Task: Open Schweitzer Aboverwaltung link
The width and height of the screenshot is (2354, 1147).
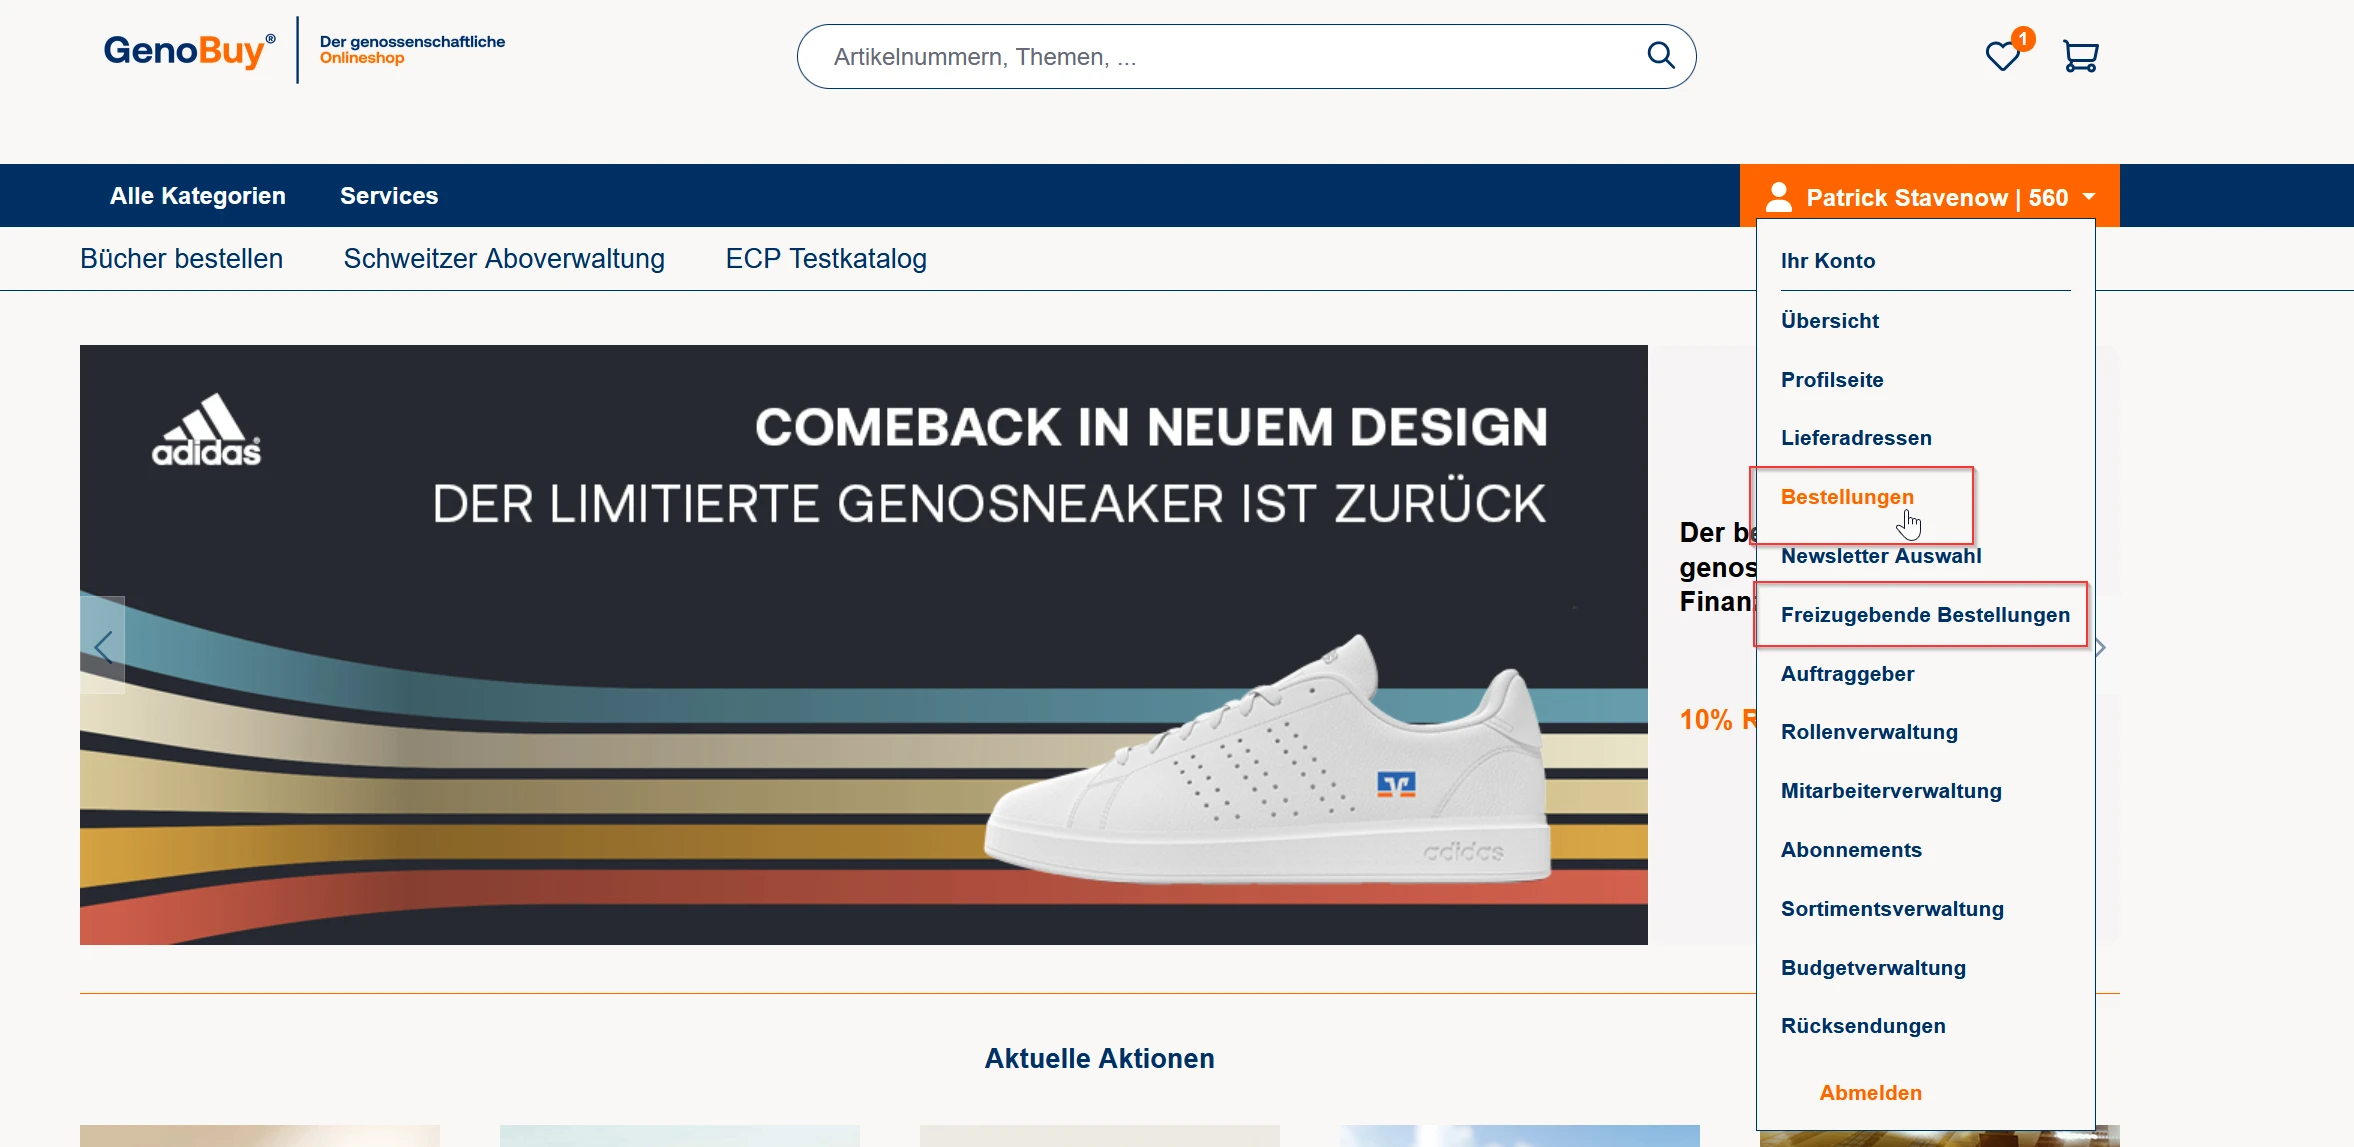Action: (504, 259)
